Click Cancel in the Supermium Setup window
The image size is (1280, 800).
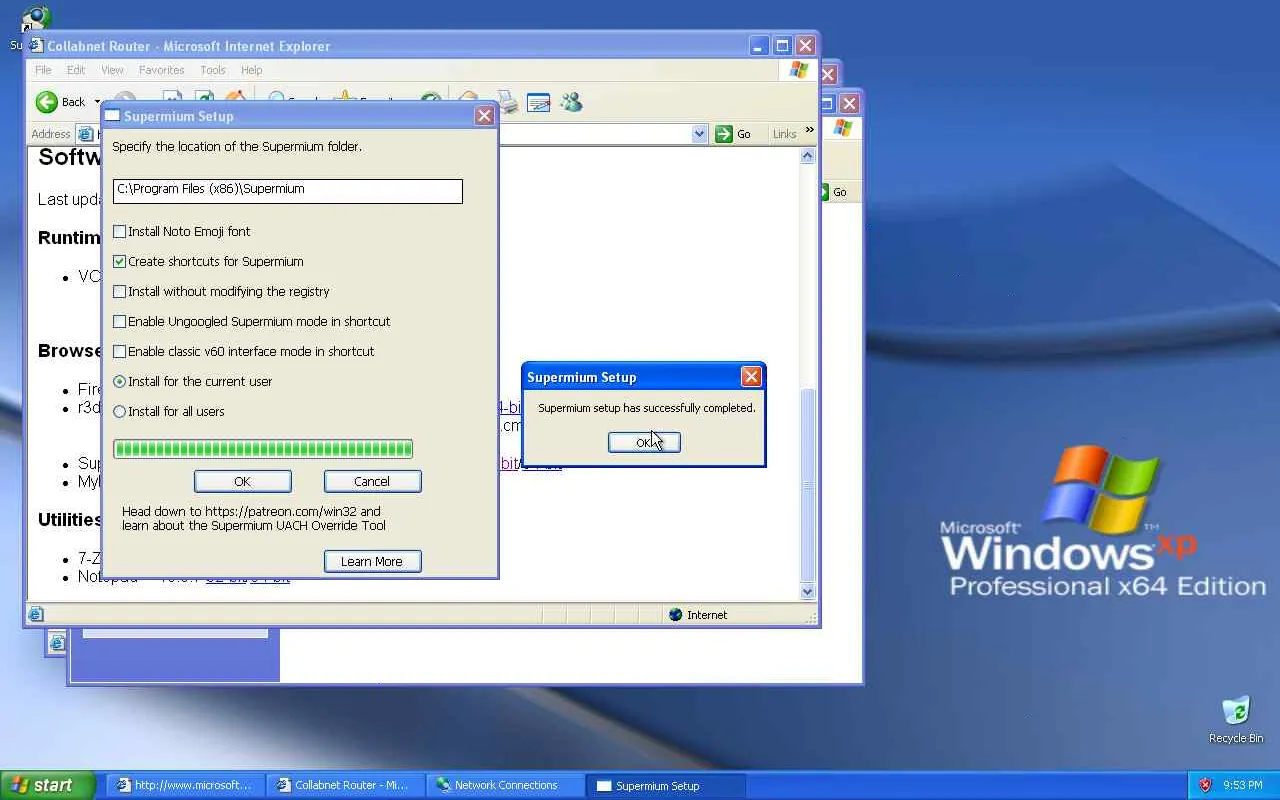372,481
